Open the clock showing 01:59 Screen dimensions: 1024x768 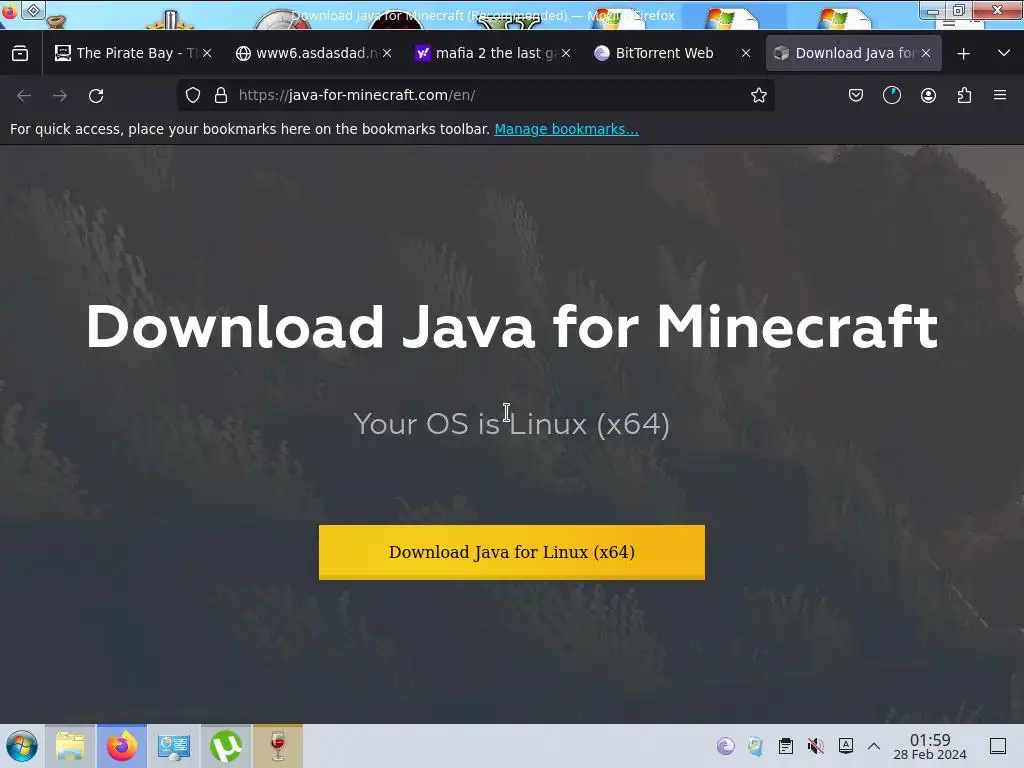[x=930, y=747]
